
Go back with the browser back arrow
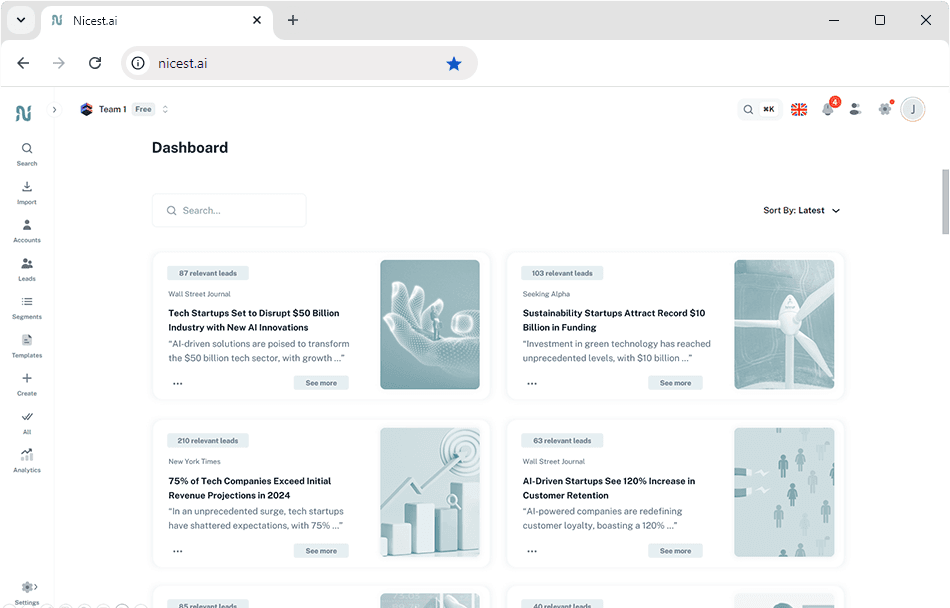point(23,63)
